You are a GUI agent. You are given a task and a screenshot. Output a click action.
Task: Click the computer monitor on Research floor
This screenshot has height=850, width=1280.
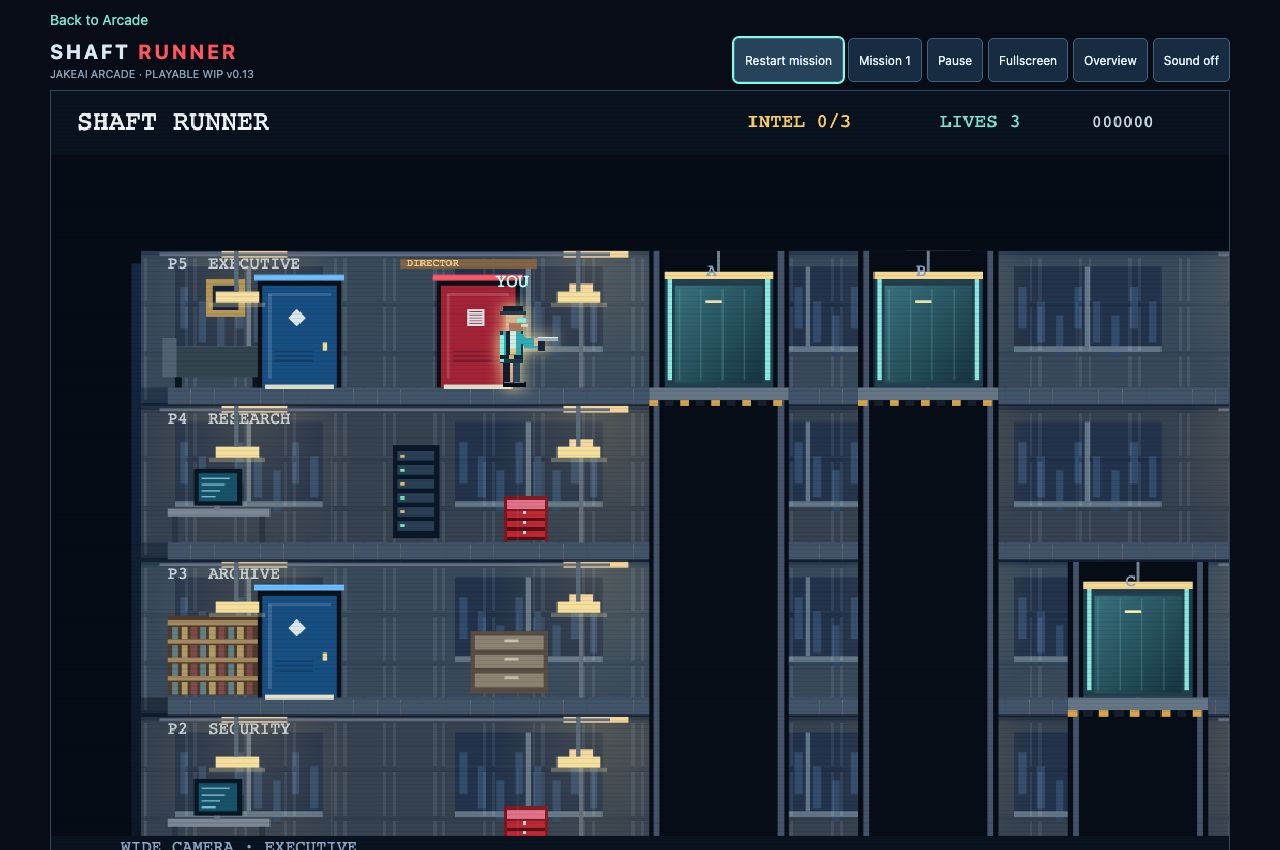(x=218, y=487)
